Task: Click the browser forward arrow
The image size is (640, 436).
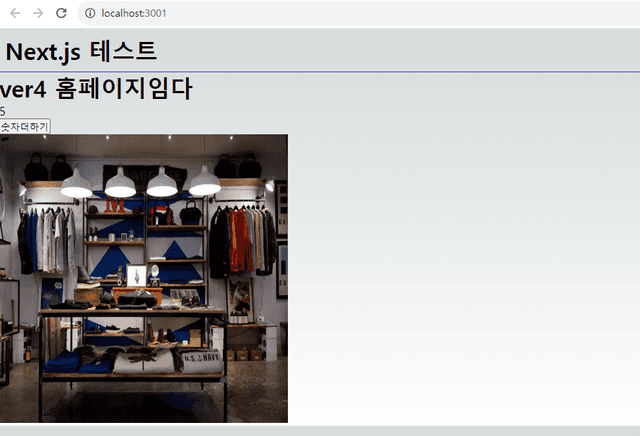Action: pyautogui.click(x=38, y=13)
